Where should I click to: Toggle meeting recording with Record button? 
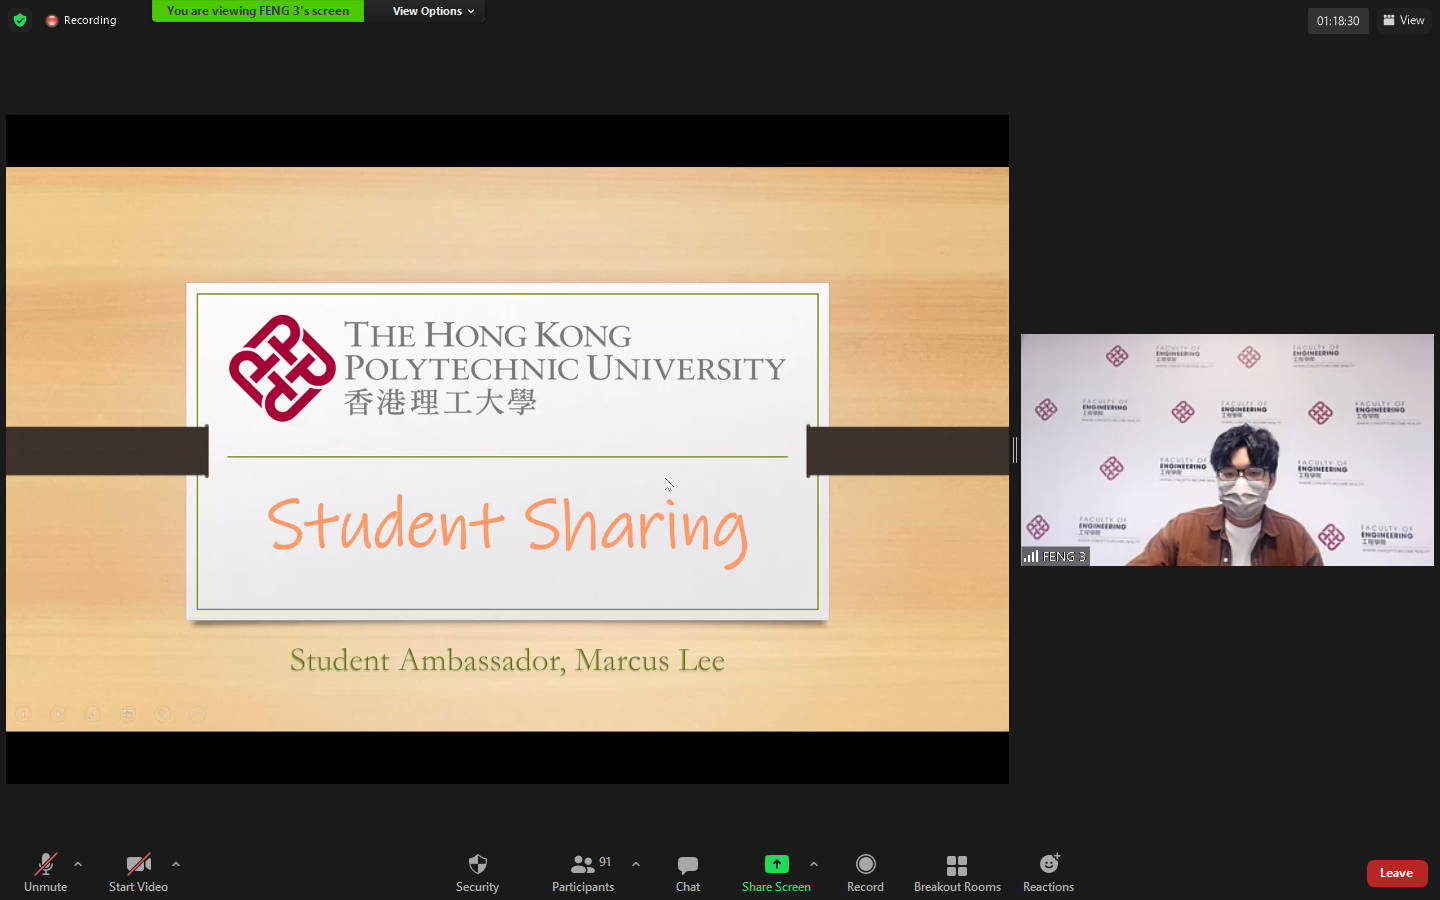coord(865,872)
